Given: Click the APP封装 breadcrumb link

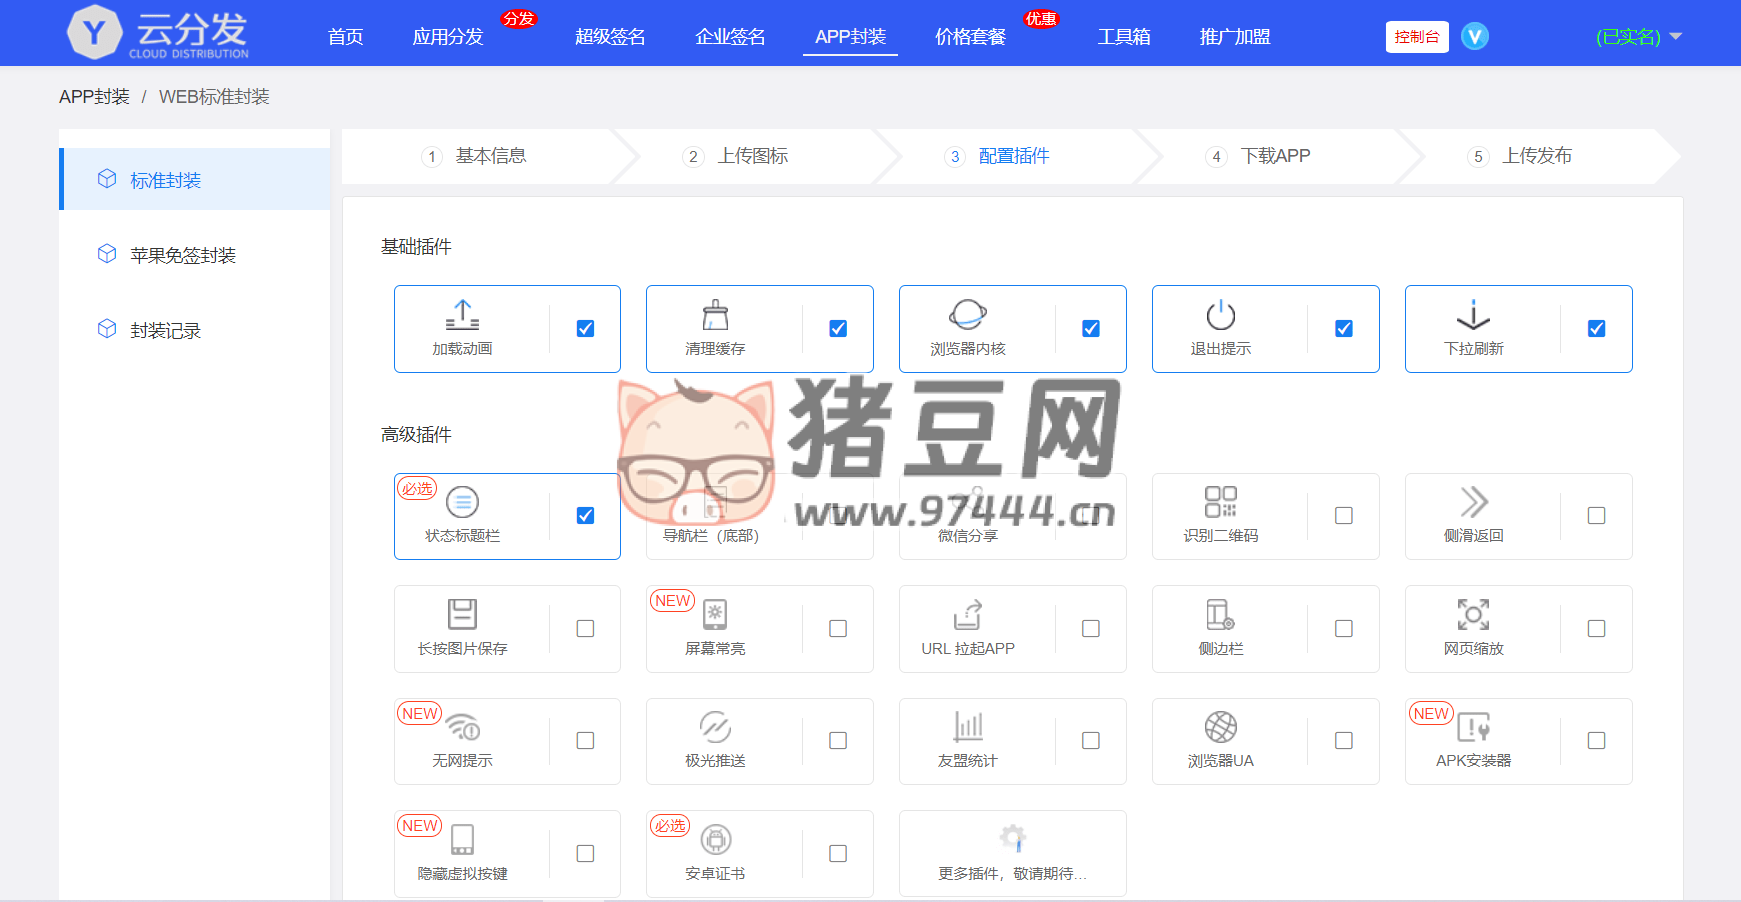Looking at the screenshot, I should [94, 97].
